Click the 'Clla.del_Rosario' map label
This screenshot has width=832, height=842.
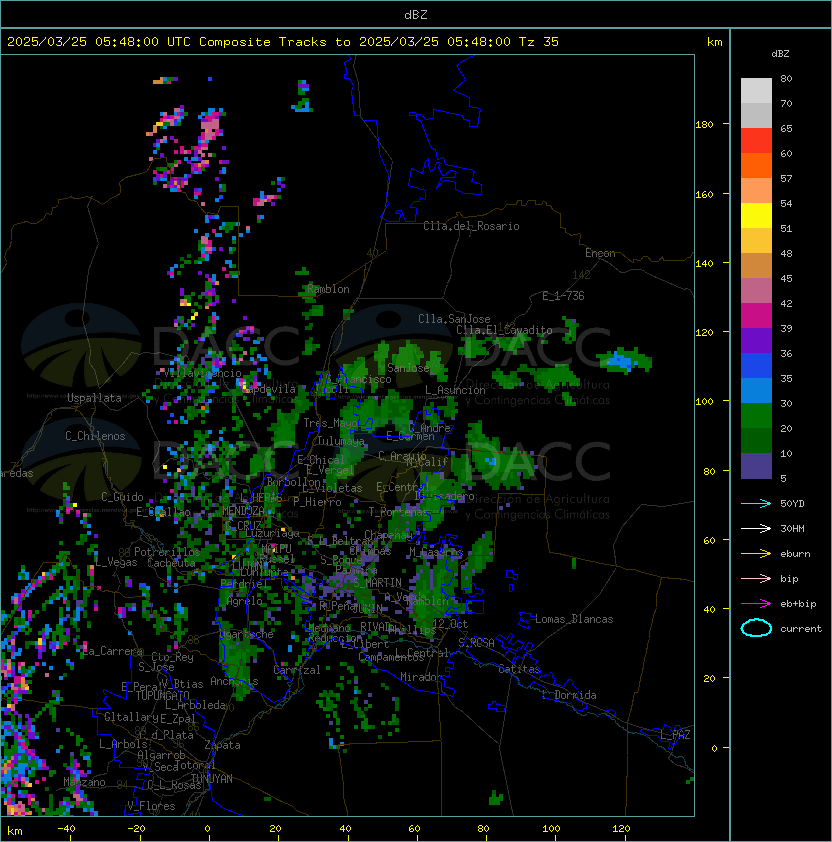pos(471,226)
